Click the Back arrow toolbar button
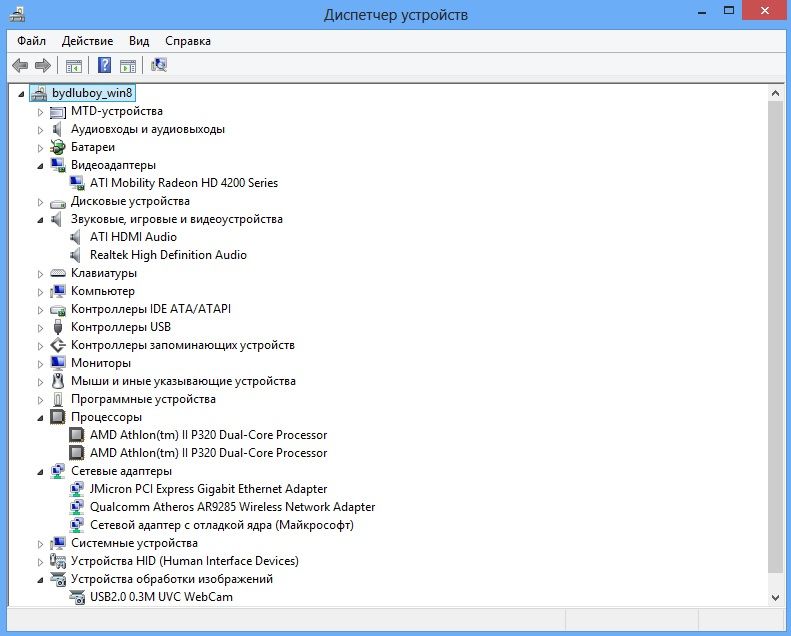The height and width of the screenshot is (636, 791). click(20, 65)
